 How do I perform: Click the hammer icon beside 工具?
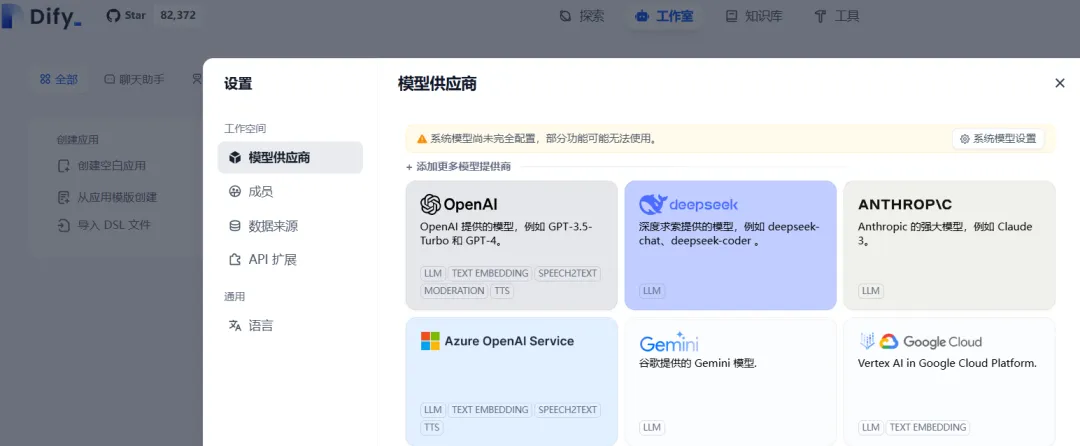[x=820, y=17]
